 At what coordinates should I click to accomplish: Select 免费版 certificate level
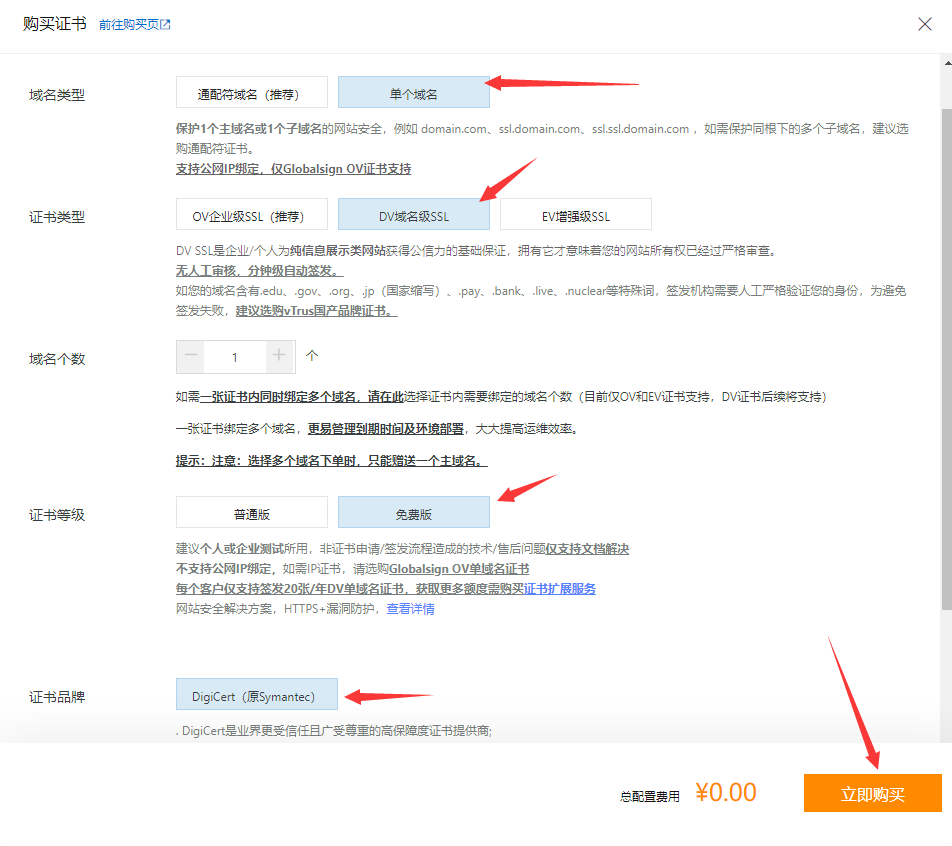(x=413, y=513)
